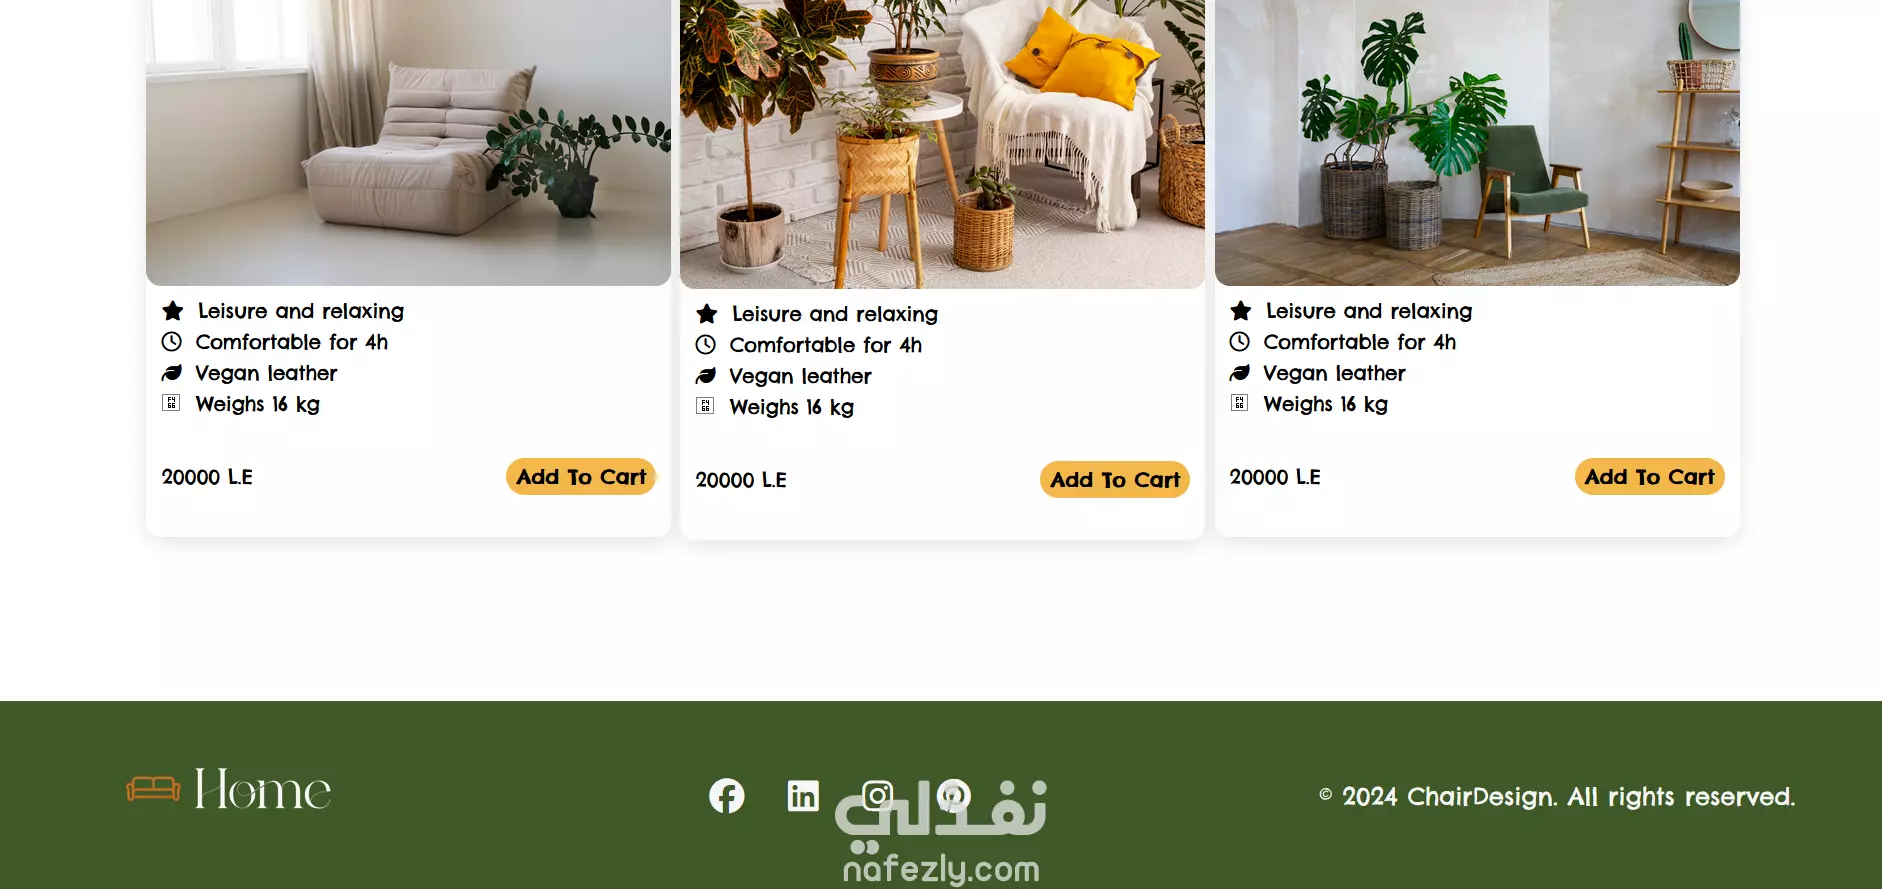
Task: Add the beige lounge chair to cart
Action: click(x=581, y=477)
